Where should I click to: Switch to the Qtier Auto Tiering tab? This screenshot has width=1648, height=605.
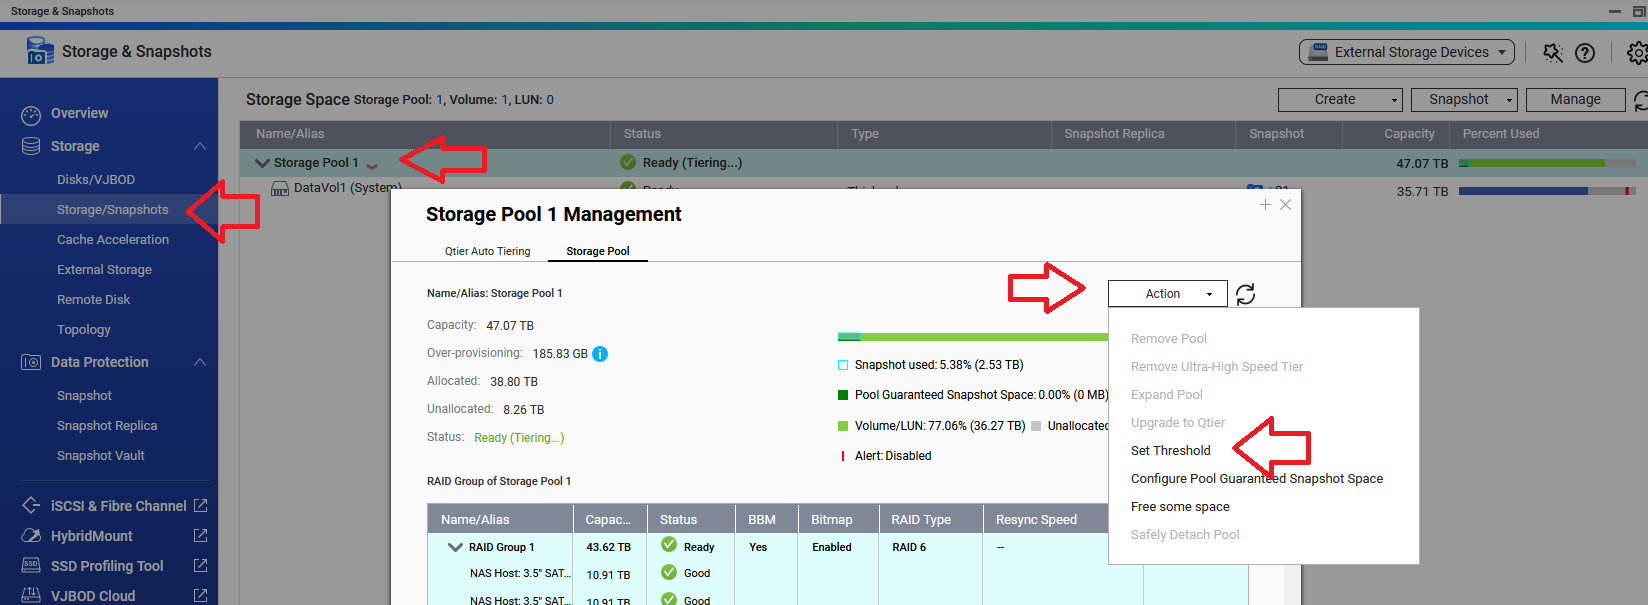tap(487, 251)
